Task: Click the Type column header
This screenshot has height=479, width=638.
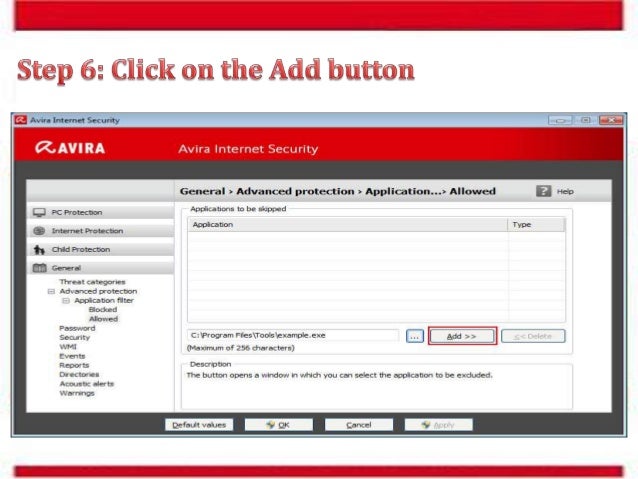Action: coord(536,224)
